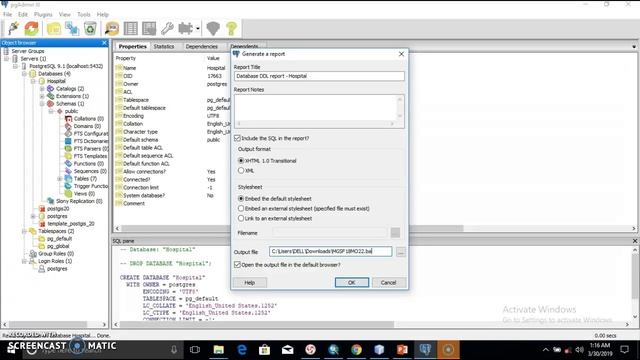Click the Maintenance wrench icon
640x360 pixels.
(167, 29)
